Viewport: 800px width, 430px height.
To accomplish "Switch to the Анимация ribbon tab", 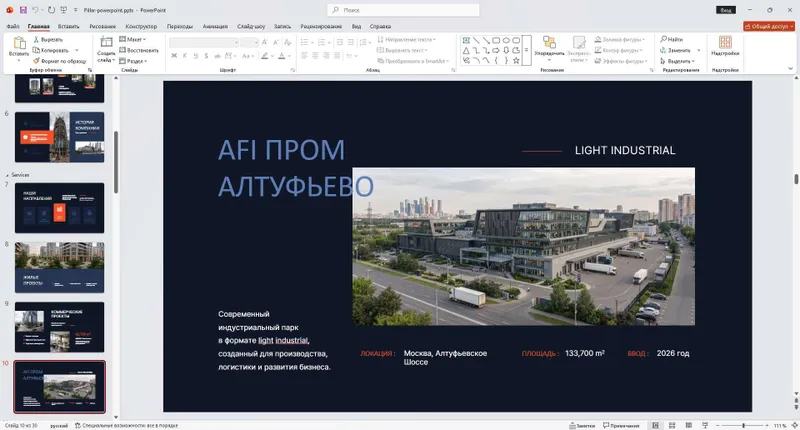I will pos(215,26).
